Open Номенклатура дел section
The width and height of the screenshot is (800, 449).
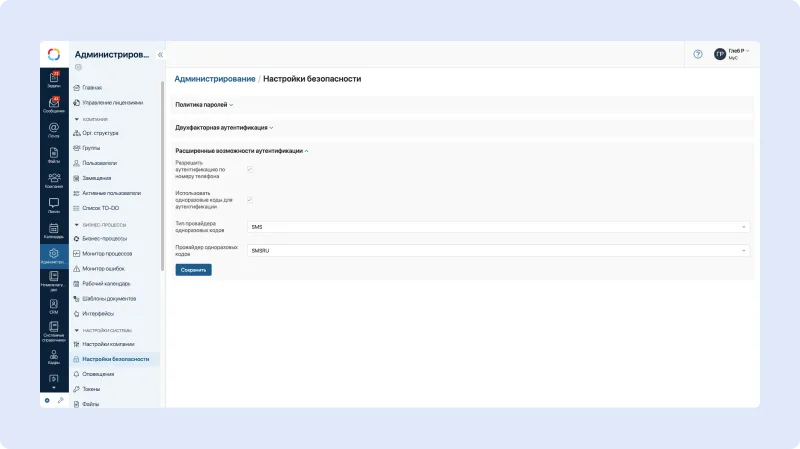54,281
